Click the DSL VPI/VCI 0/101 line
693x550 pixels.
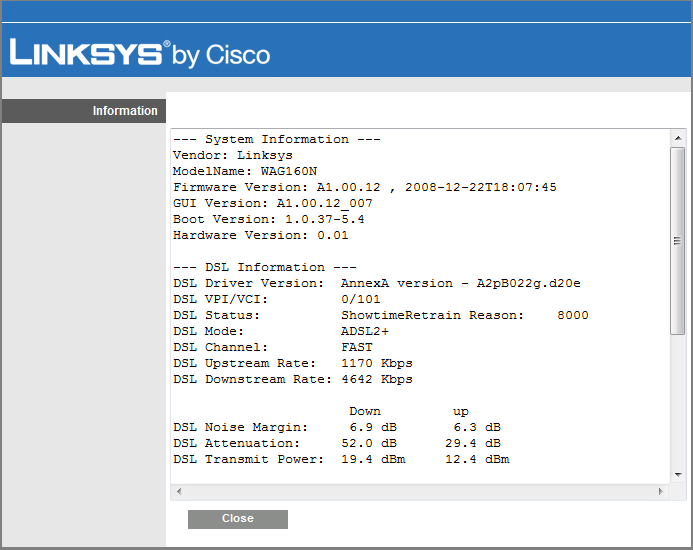(277, 299)
